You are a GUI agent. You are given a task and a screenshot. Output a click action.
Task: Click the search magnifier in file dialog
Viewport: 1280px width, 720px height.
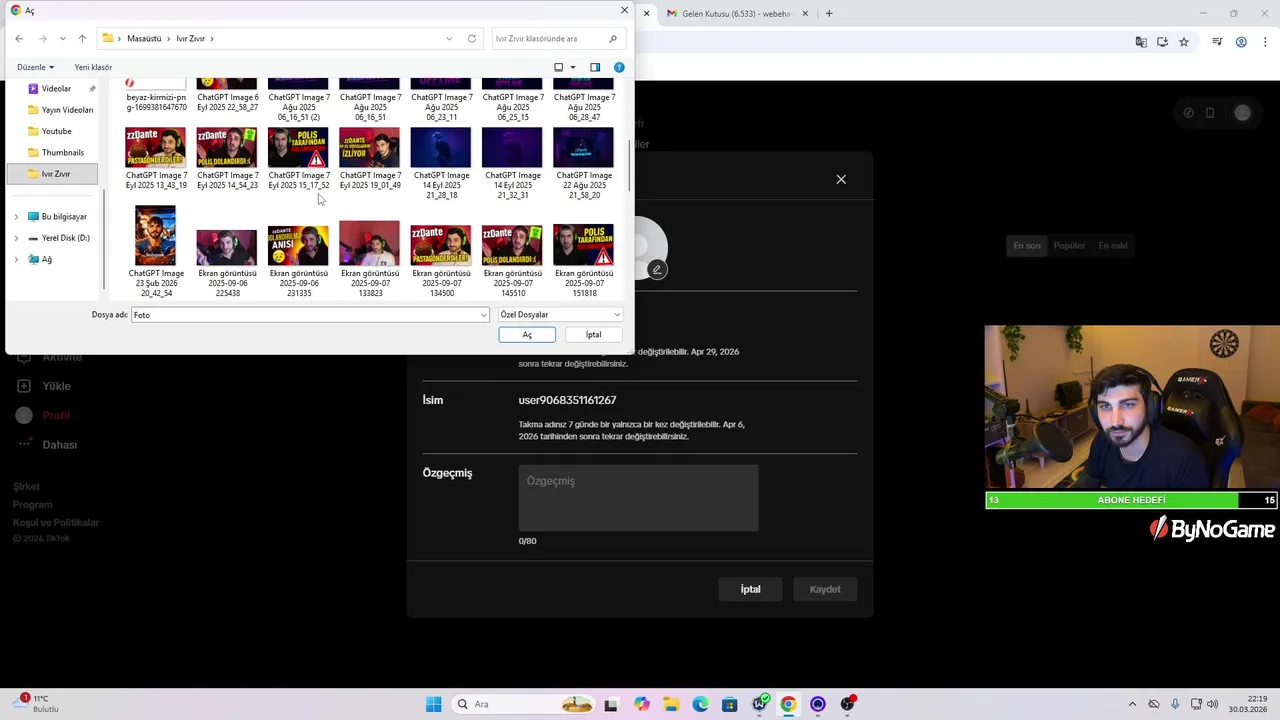(x=613, y=39)
